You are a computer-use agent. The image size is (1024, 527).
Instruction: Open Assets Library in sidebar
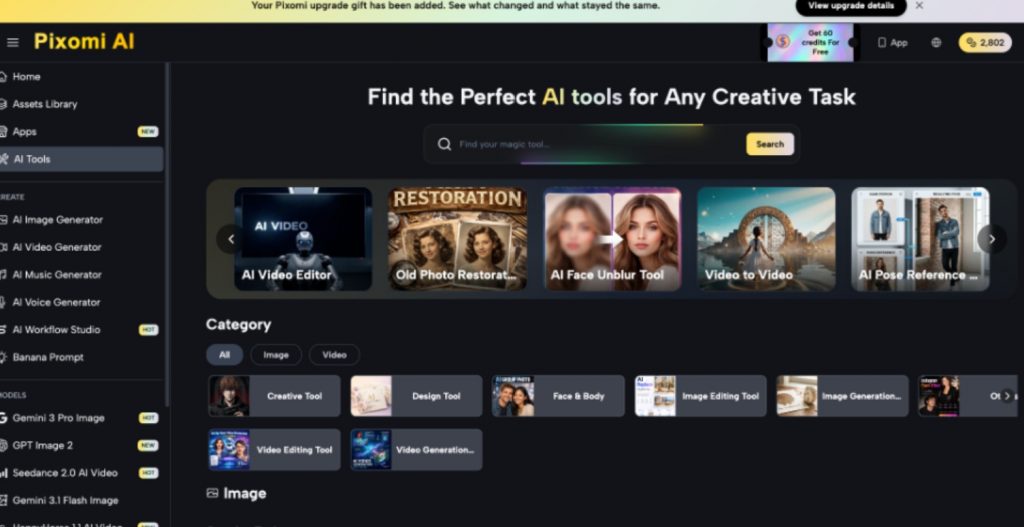[x=82, y=104]
